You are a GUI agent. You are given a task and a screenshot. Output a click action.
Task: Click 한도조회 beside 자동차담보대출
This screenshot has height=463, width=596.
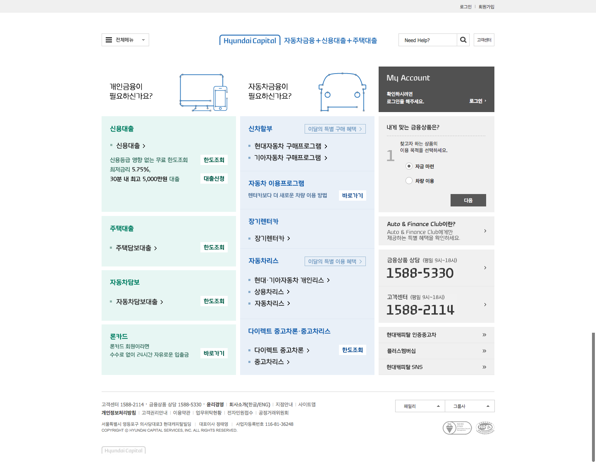coord(214,301)
